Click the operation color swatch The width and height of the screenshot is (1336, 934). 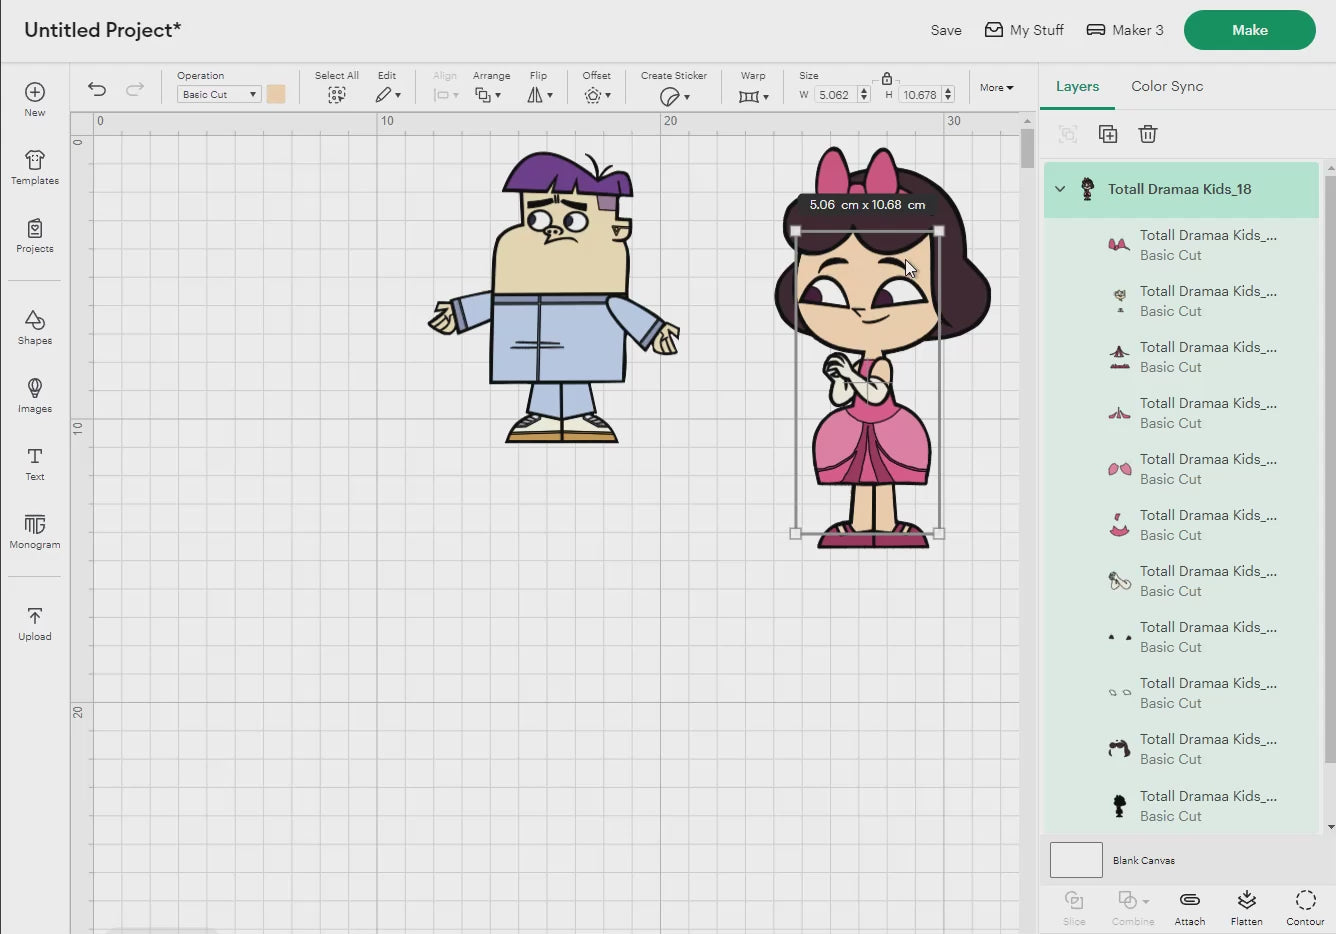point(276,94)
